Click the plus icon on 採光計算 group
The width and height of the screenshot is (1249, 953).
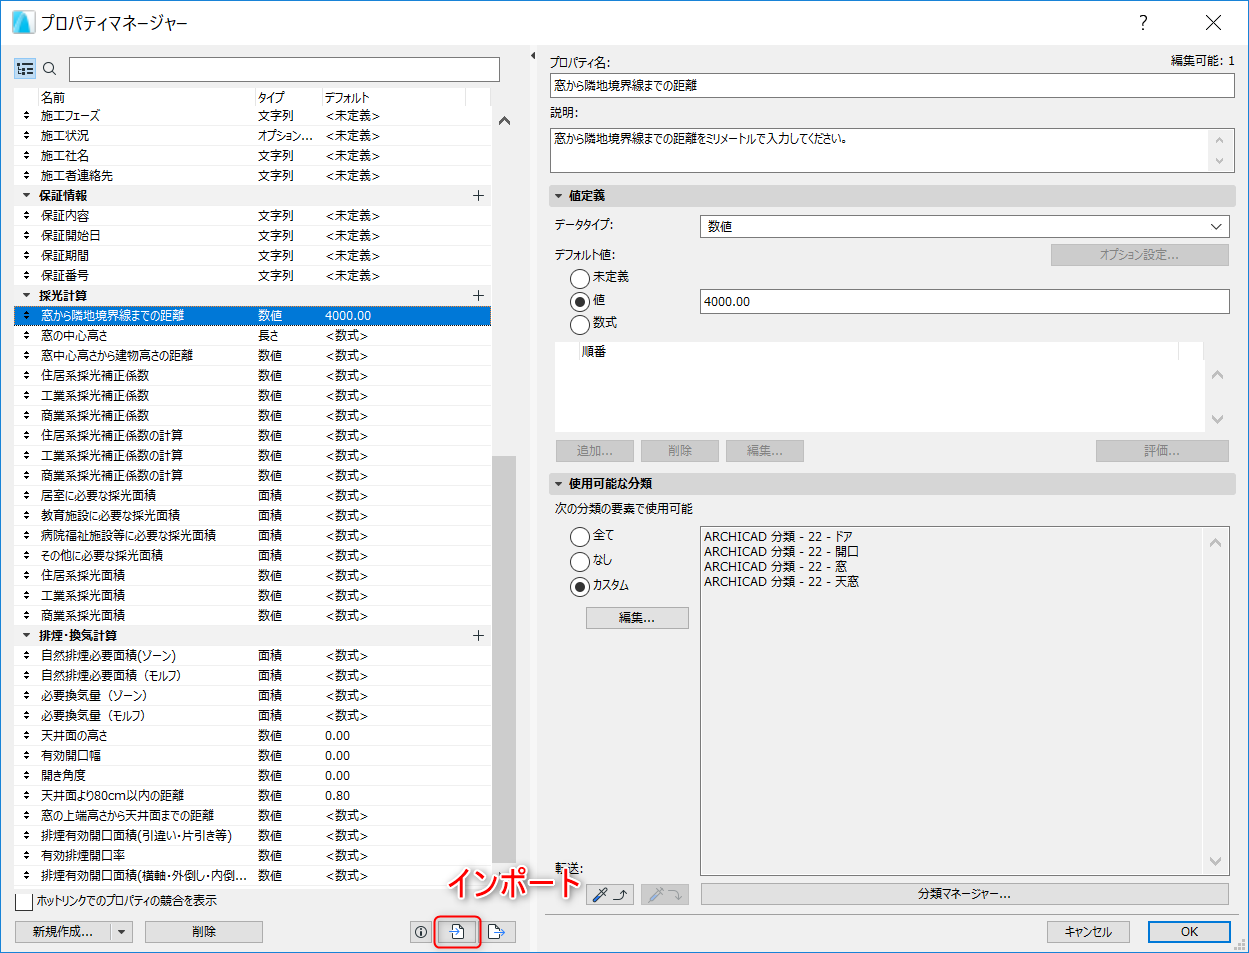click(478, 295)
